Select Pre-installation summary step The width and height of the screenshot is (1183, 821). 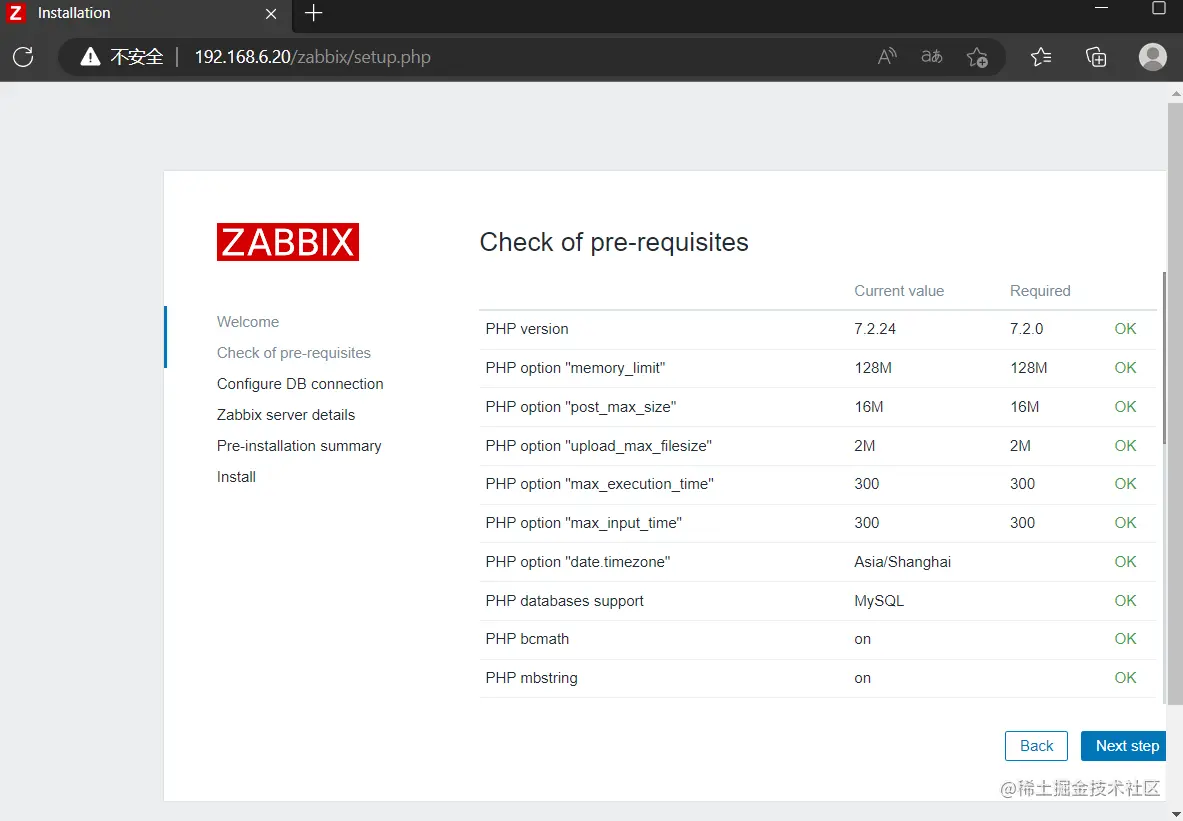coord(299,445)
